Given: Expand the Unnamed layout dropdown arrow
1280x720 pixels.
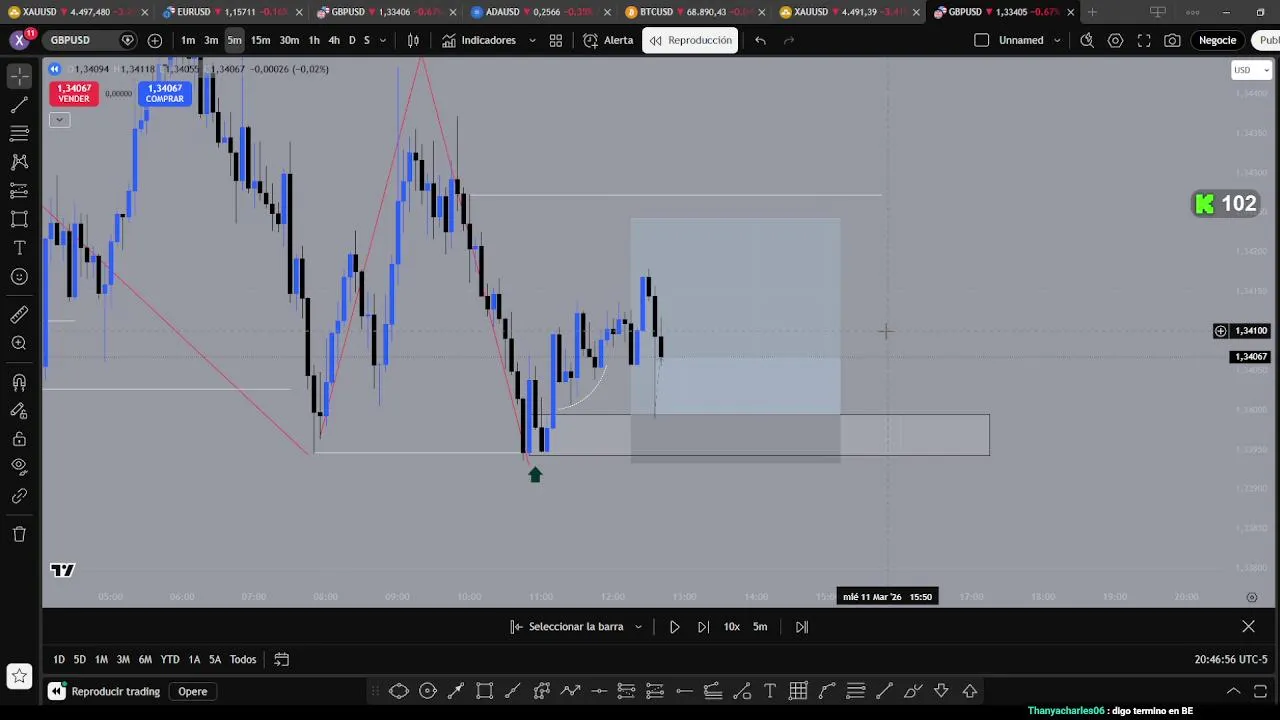Looking at the screenshot, I should 1057,40.
